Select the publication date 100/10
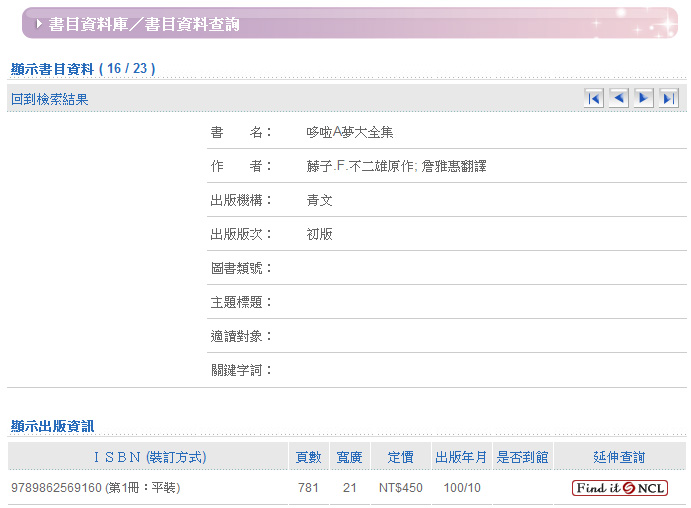This screenshot has width=691, height=508. [x=462, y=488]
